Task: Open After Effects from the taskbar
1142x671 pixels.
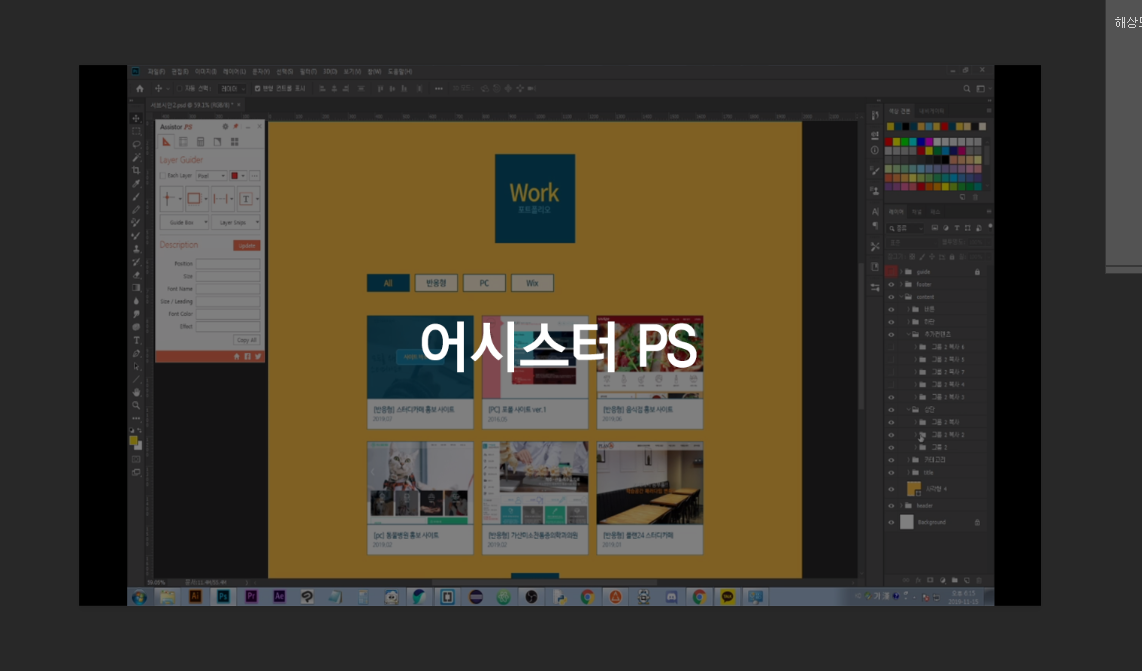Action: [x=279, y=597]
